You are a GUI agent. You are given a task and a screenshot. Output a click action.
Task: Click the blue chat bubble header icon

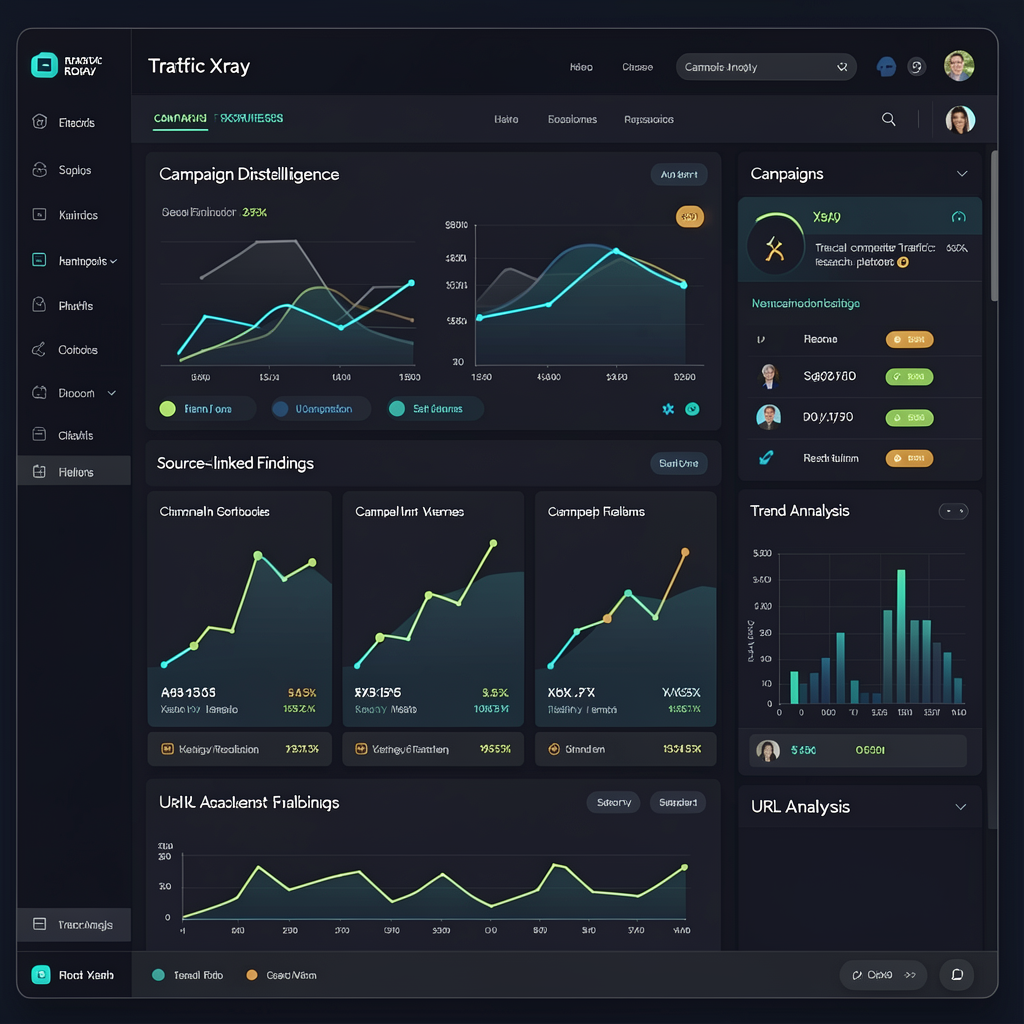click(886, 67)
